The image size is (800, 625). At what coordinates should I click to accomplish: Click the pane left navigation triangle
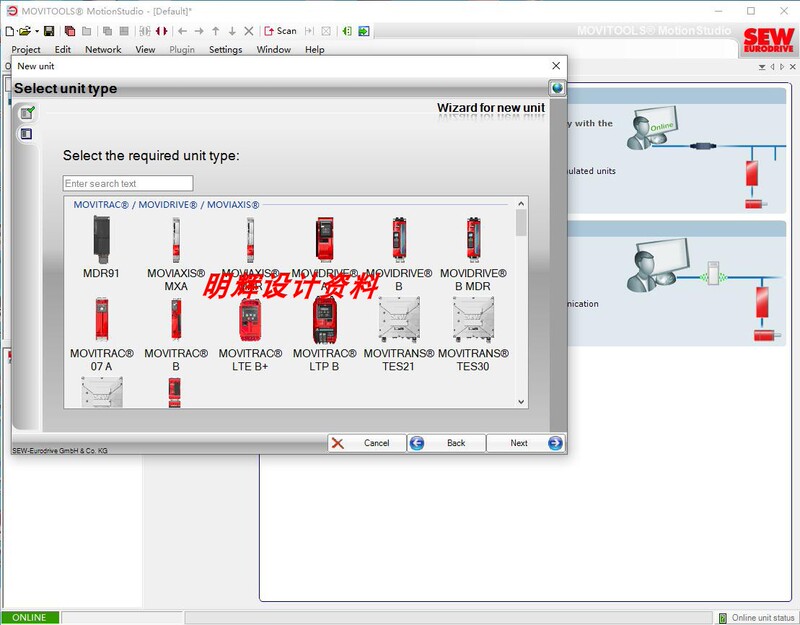[x=772, y=67]
